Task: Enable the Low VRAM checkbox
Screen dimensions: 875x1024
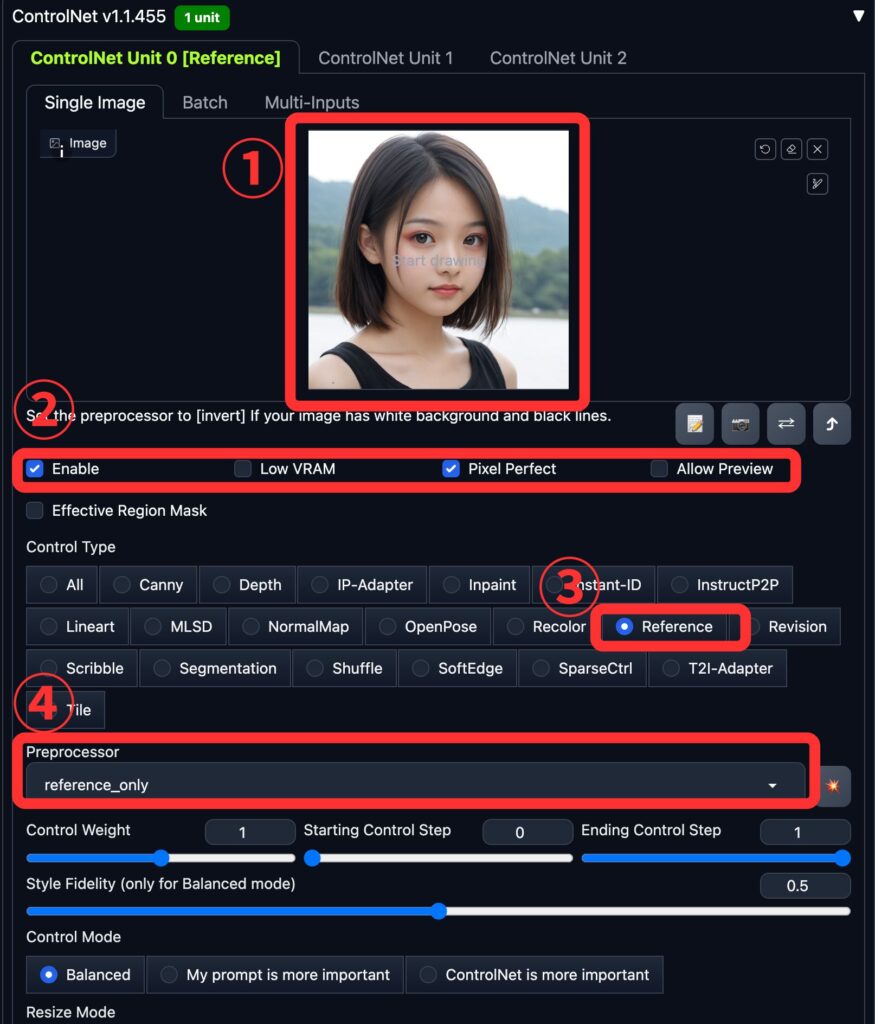Action: click(x=243, y=469)
